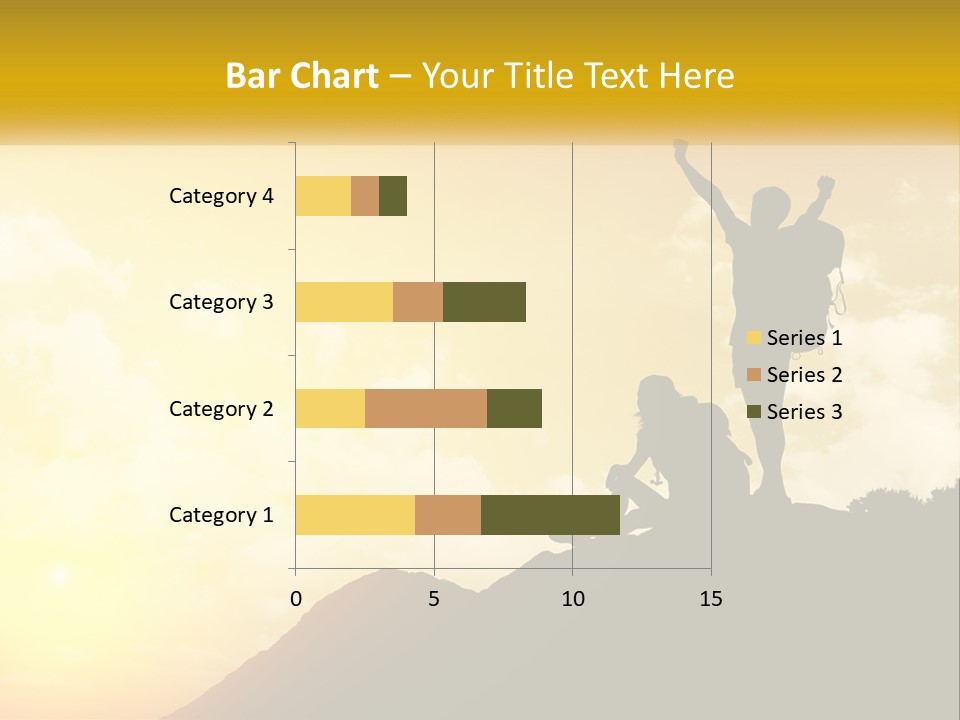960x720 pixels.
Task: Click the Category 4 axis label
Action: click(221, 196)
